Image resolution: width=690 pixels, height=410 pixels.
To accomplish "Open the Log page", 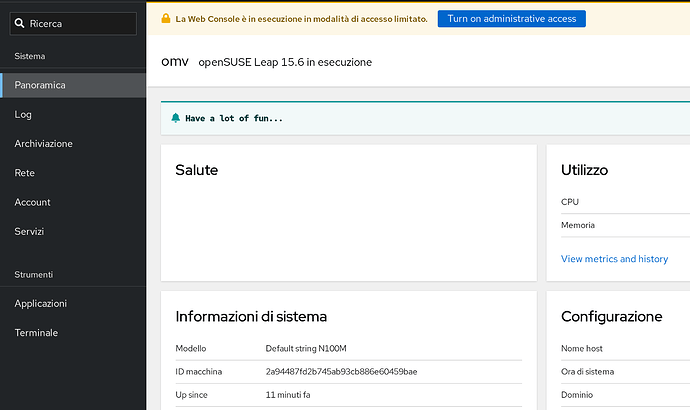I will (23, 114).
